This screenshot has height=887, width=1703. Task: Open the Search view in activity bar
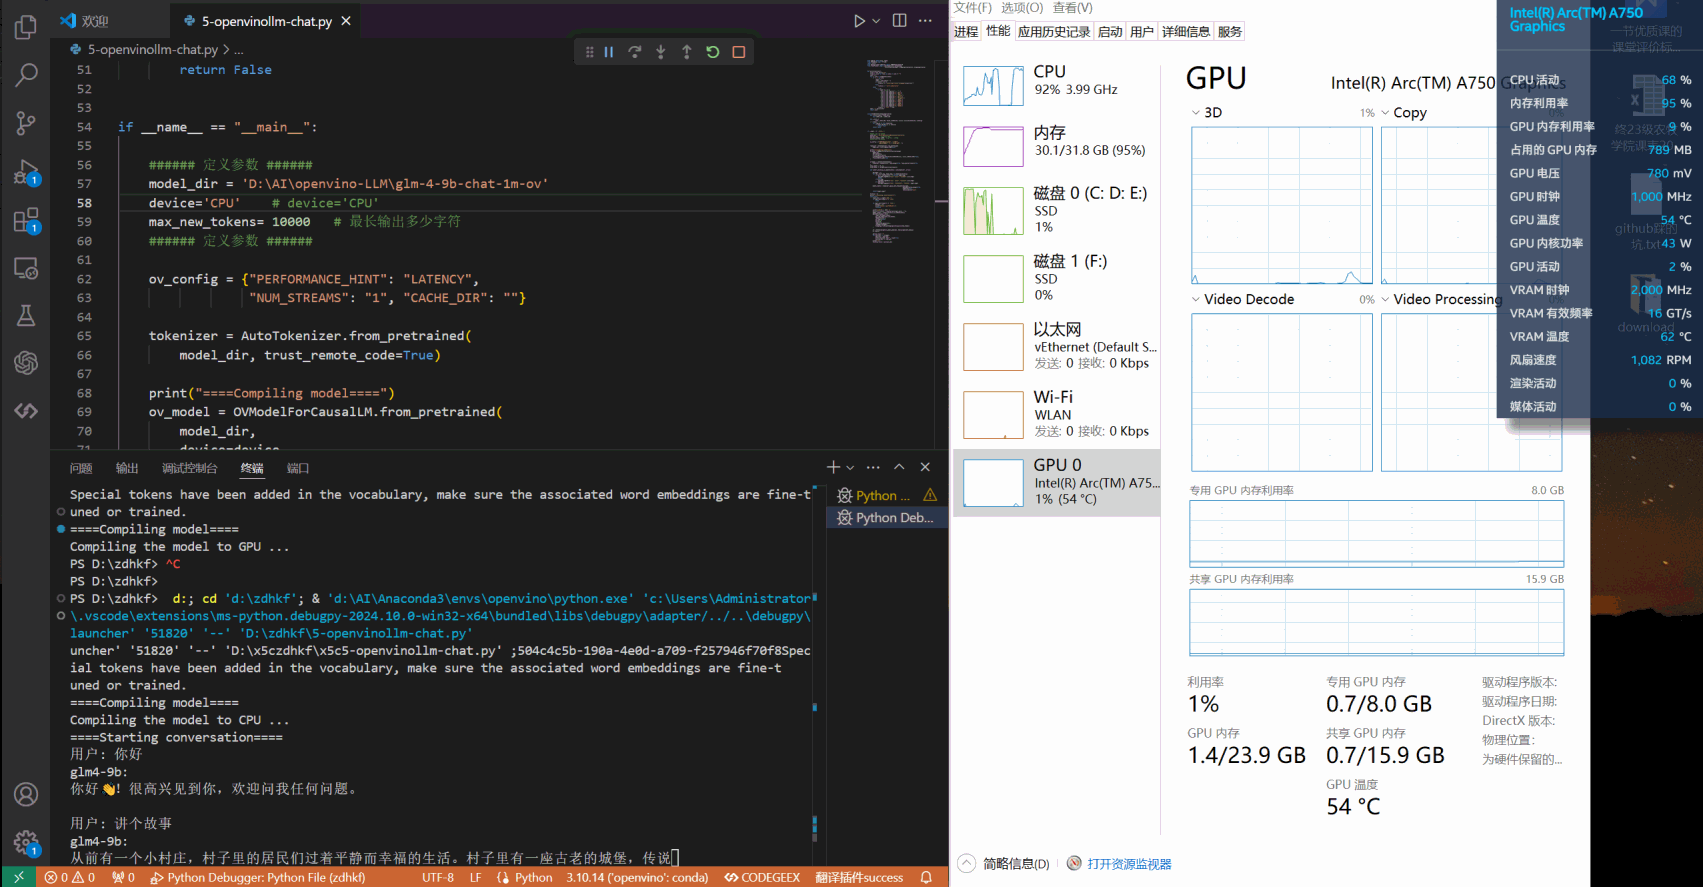pos(26,75)
